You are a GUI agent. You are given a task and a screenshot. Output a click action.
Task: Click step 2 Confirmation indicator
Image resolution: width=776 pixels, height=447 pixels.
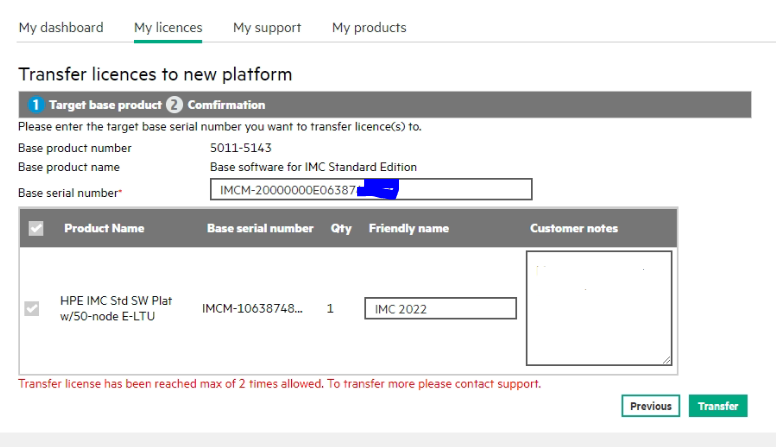click(x=216, y=105)
